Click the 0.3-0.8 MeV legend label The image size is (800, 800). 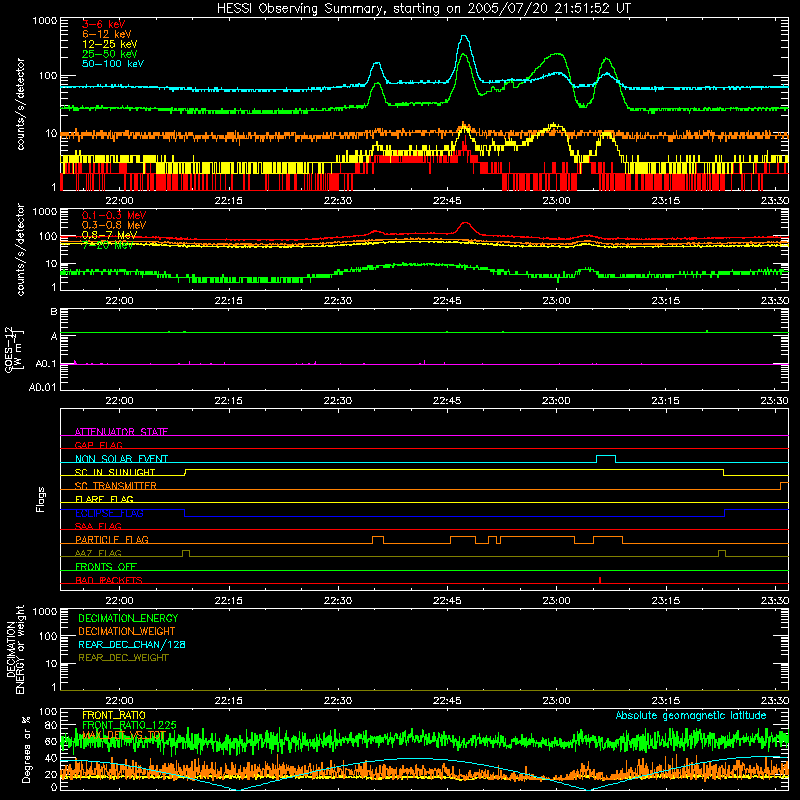[114, 225]
